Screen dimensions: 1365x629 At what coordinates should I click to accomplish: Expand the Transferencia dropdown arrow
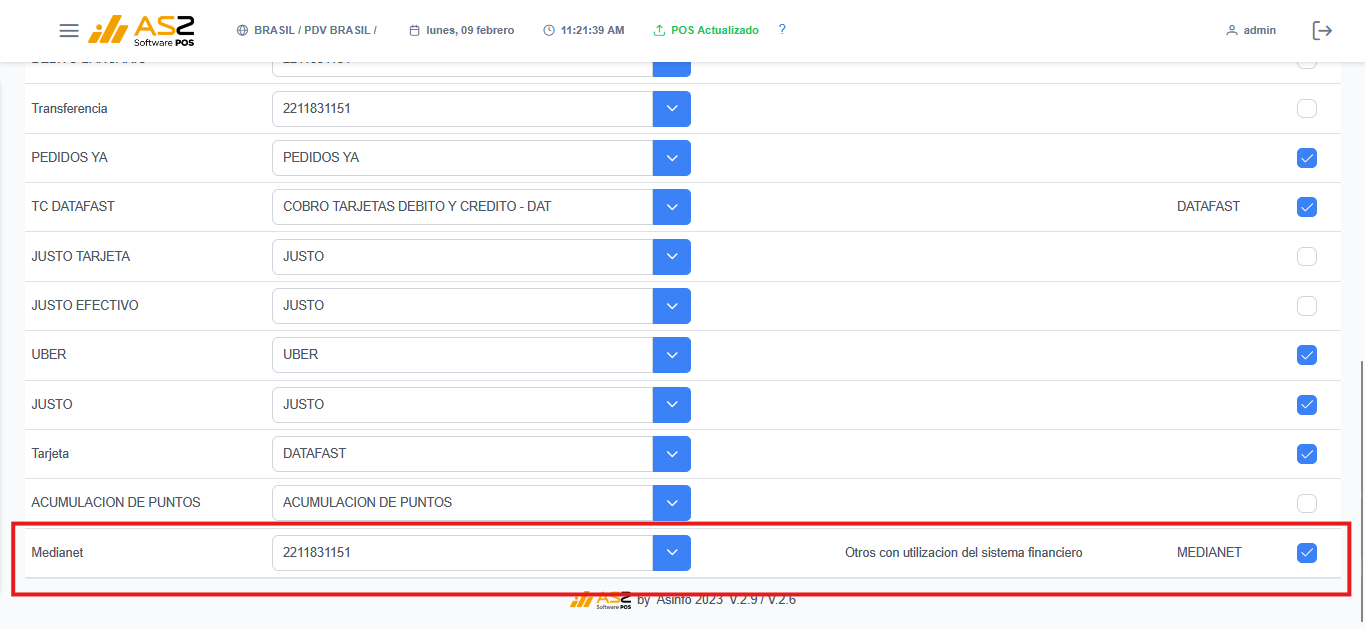[x=672, y=109]
